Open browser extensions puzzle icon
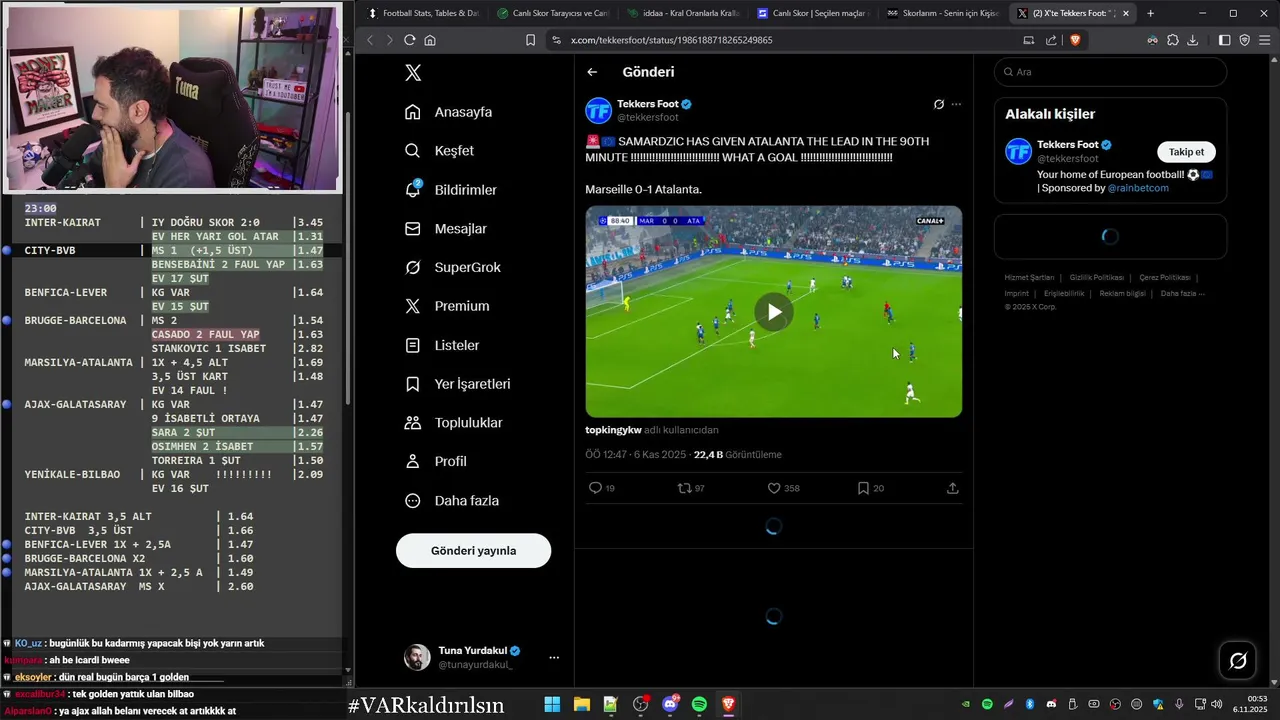This screenshot has height=720, width=1280. click(x=1173, y=40)
